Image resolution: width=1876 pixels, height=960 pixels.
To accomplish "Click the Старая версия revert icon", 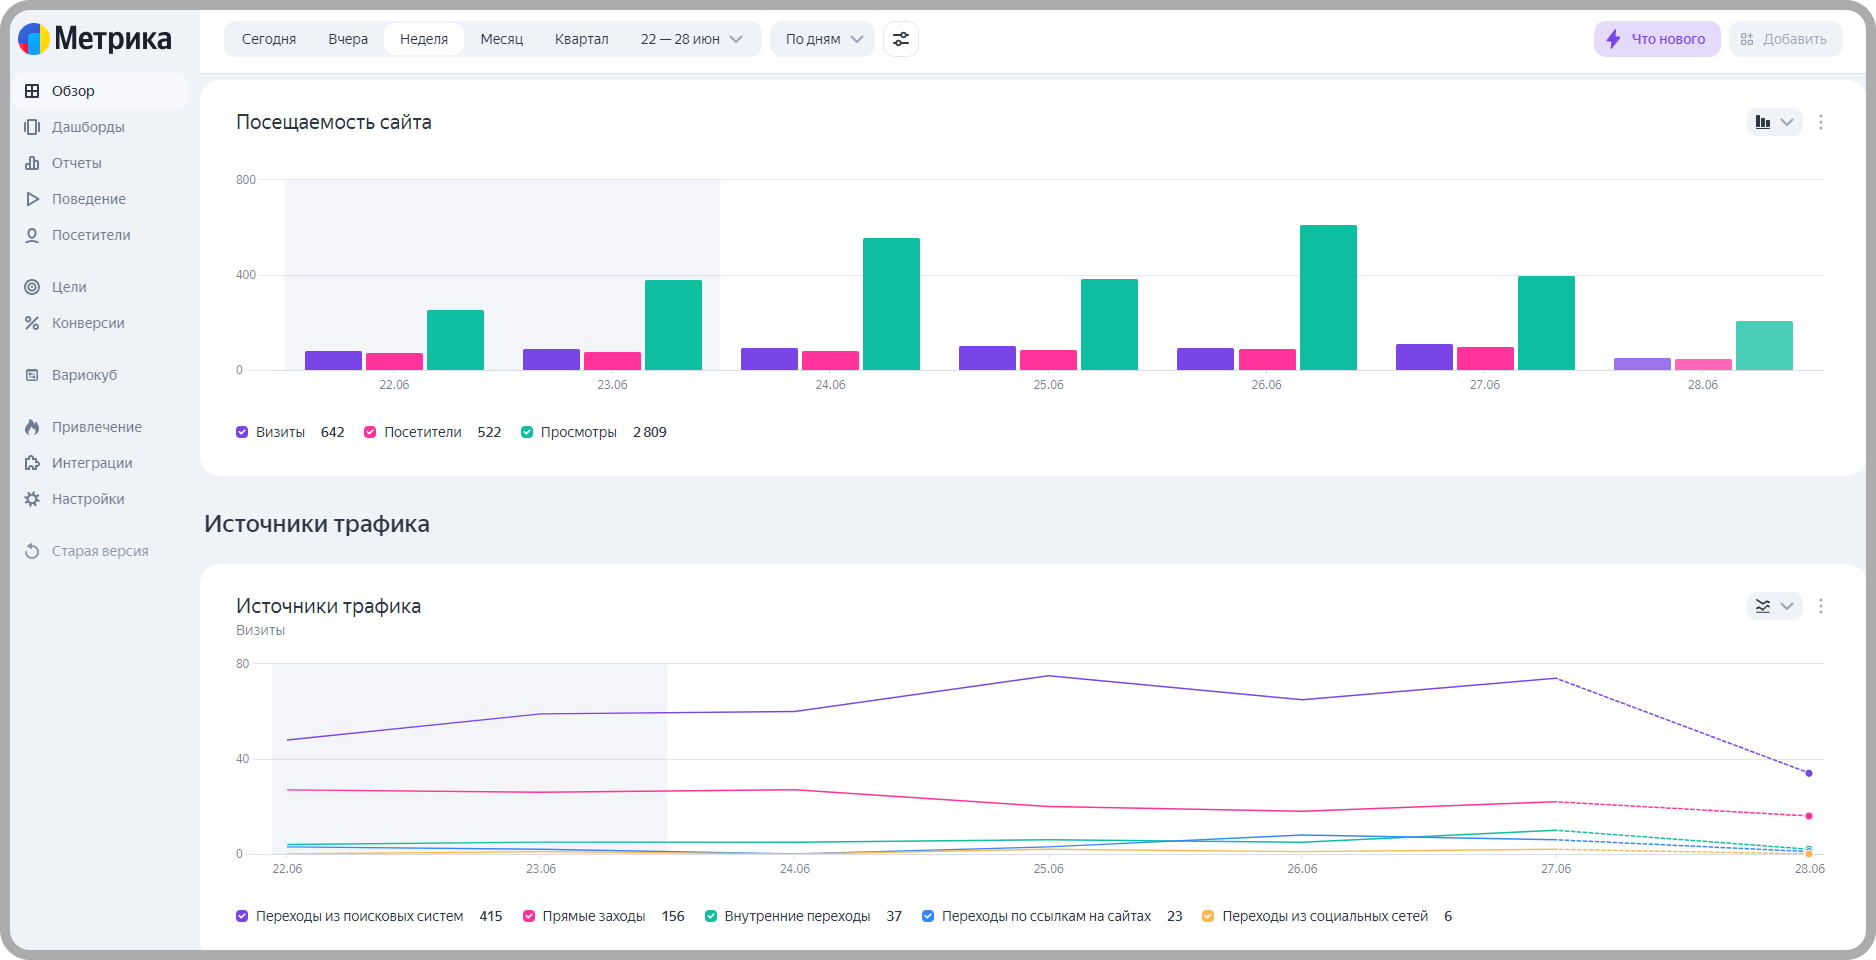I will (32, 551).
